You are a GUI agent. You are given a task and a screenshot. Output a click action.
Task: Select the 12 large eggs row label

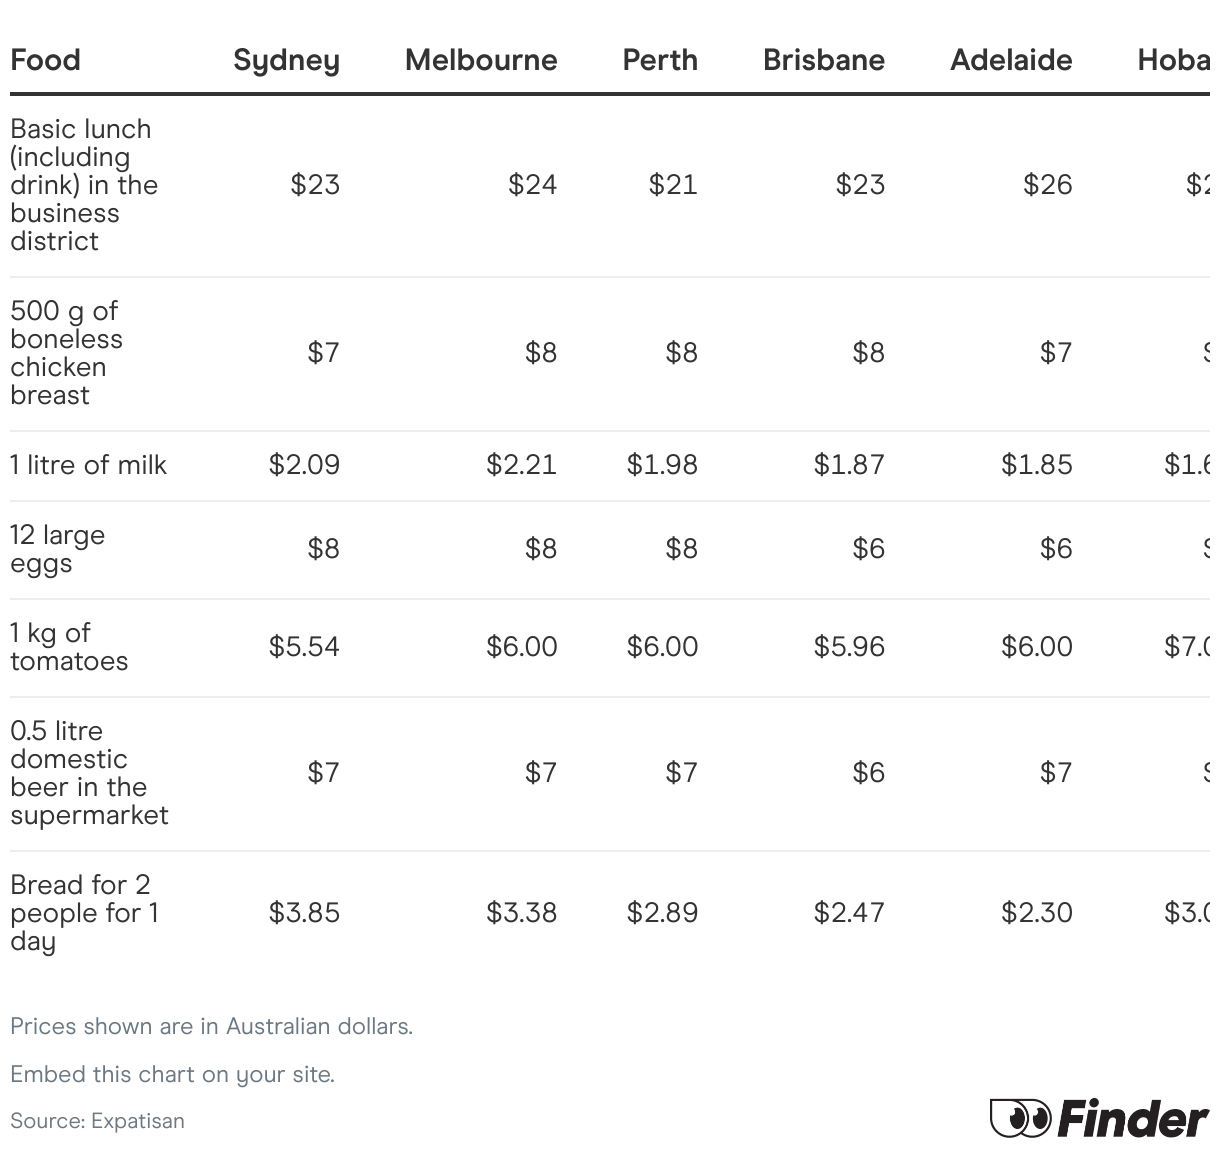click(x=57, y=549)
